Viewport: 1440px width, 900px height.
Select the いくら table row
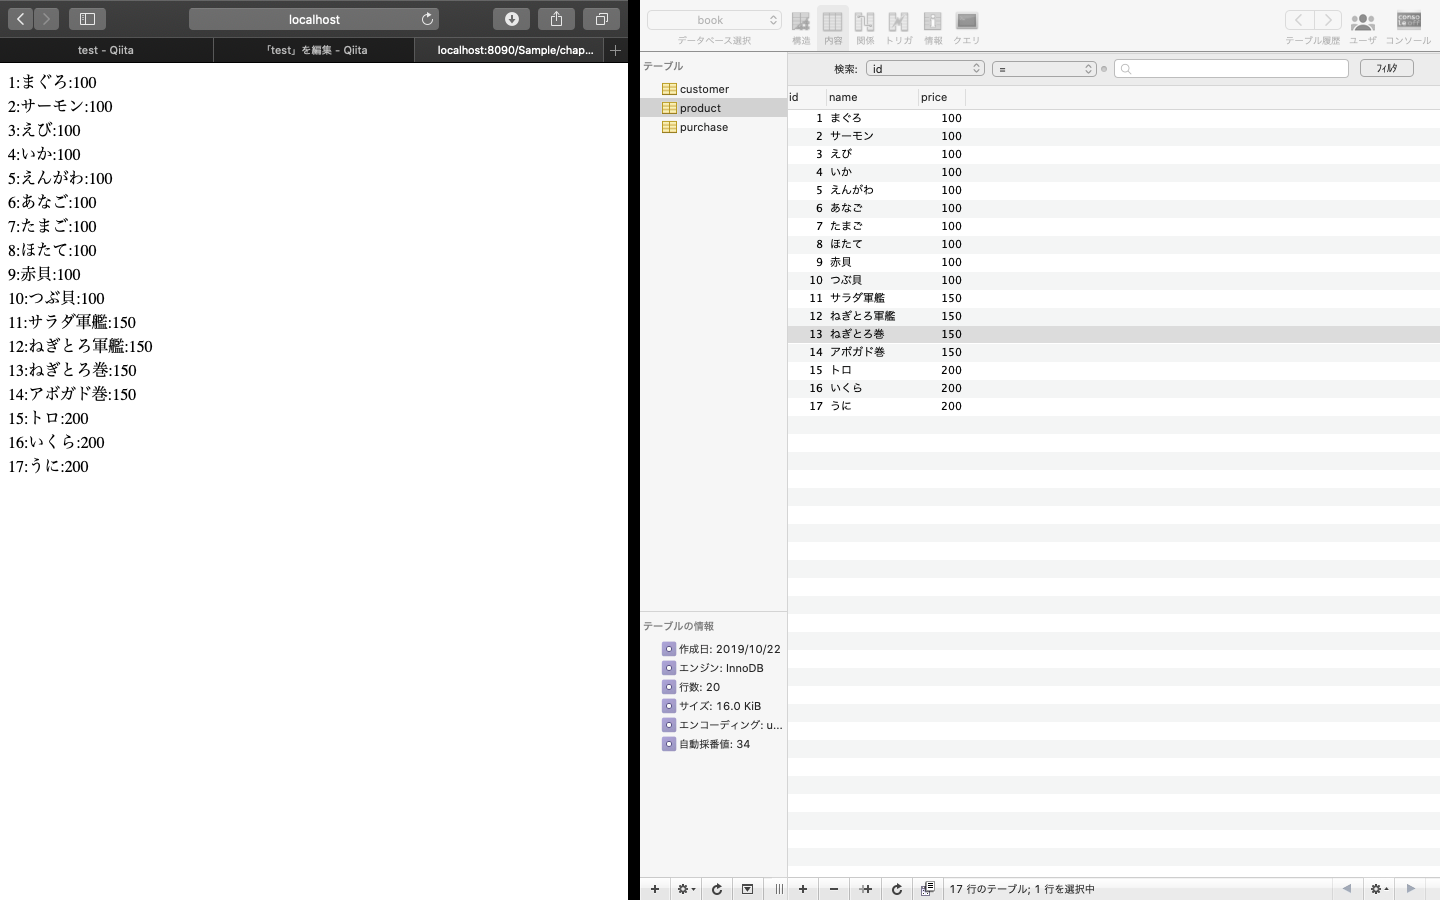1114,388
